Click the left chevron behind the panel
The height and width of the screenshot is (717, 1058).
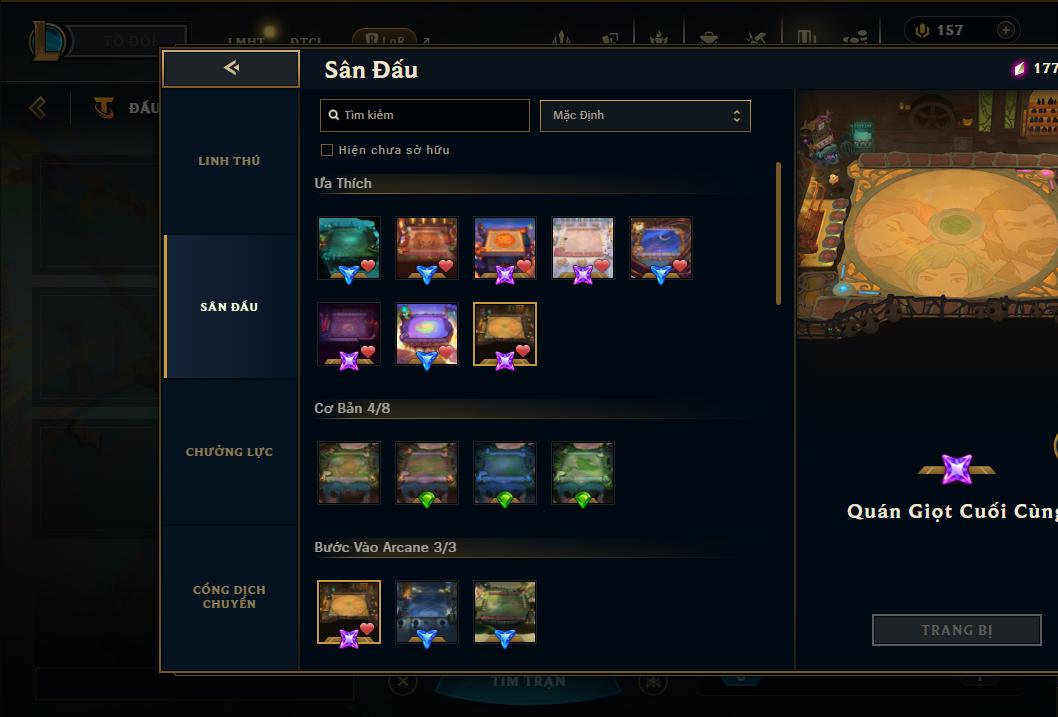(x=38, y=107)
